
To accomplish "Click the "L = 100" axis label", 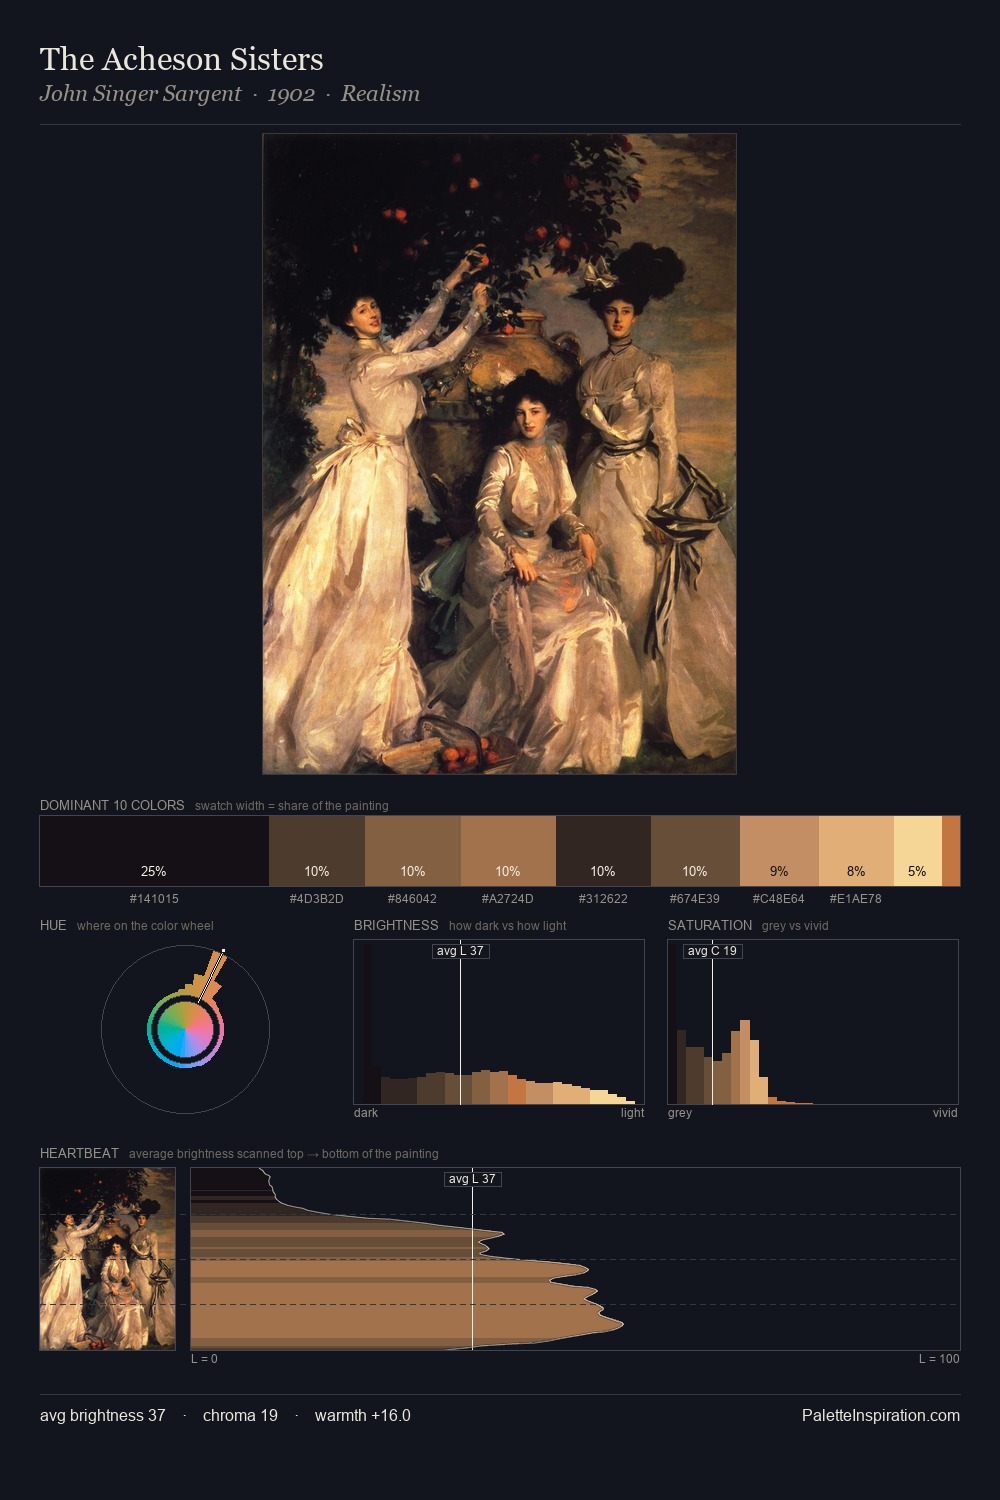I will (939, 1359).
